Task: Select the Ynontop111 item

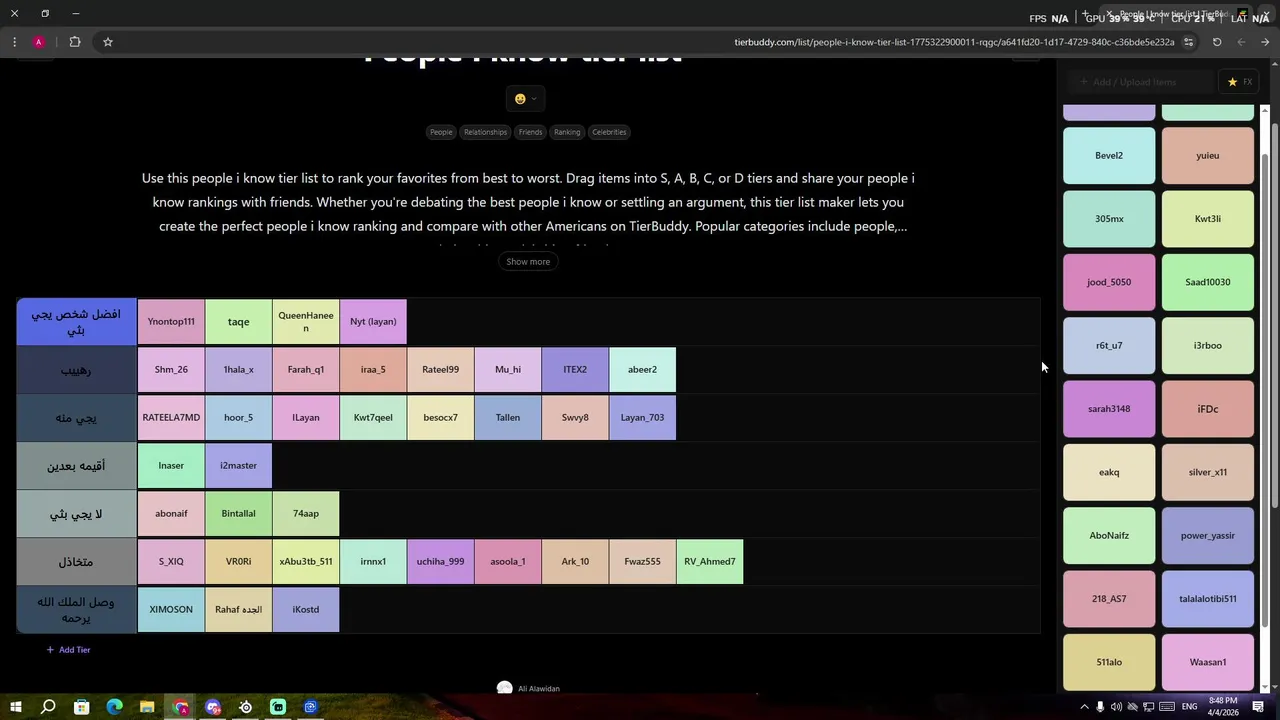Action: click(171, 322)
